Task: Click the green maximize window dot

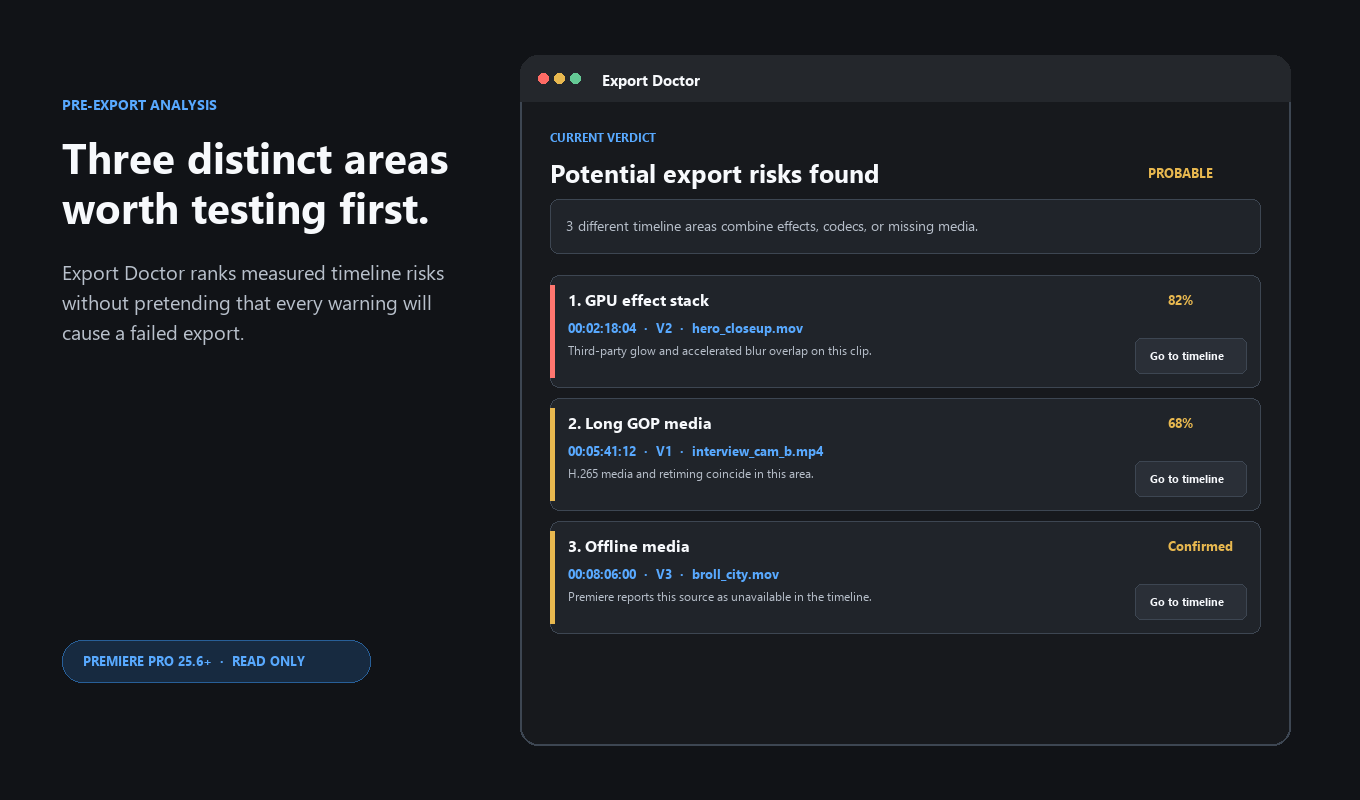Action: point(576,79)
